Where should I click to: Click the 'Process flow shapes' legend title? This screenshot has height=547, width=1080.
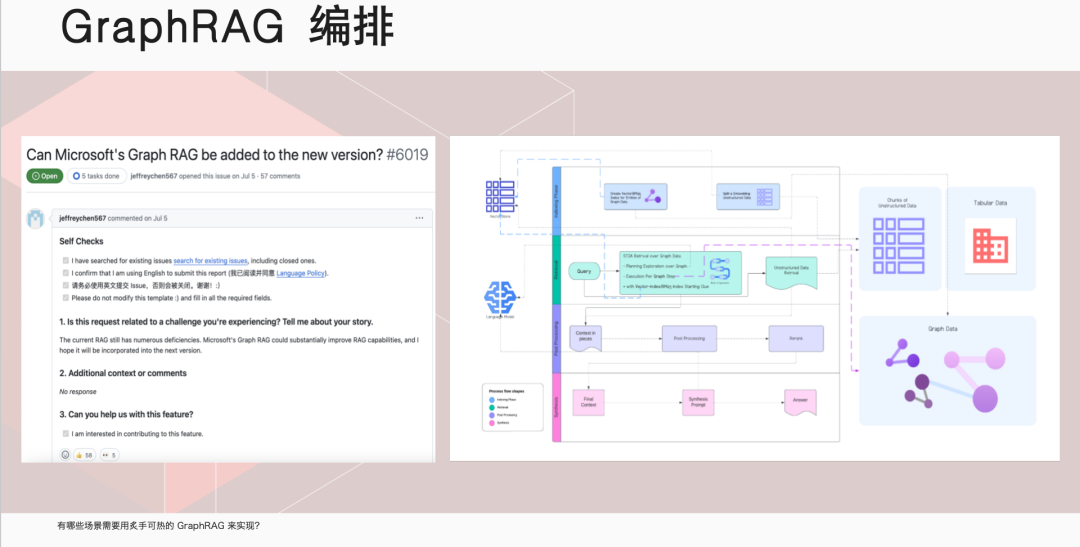point(507,391)
